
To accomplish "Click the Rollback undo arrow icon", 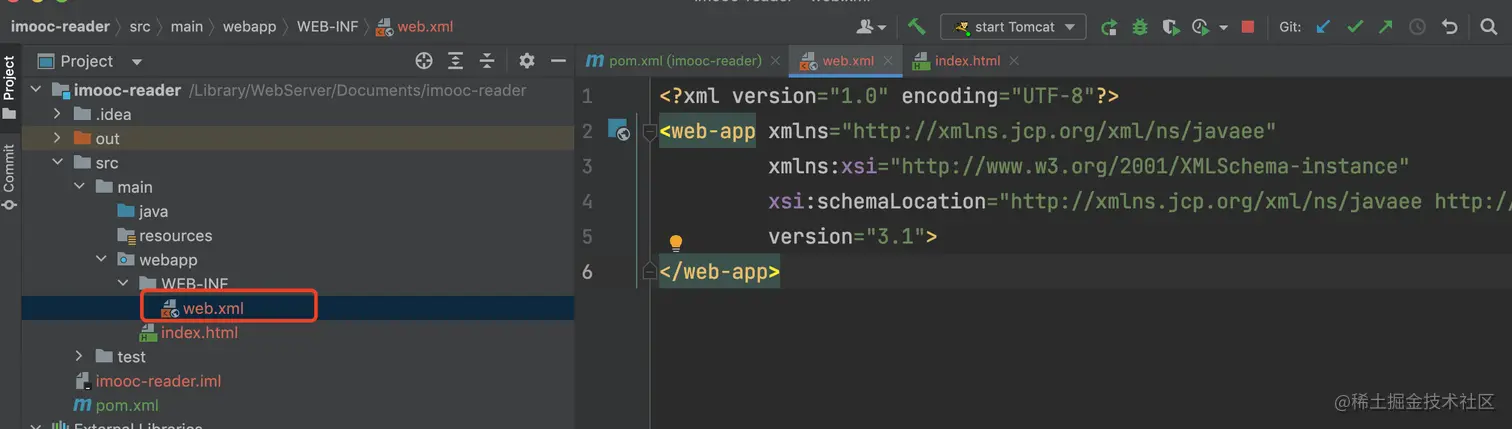I will click(x=1449, y=27).
